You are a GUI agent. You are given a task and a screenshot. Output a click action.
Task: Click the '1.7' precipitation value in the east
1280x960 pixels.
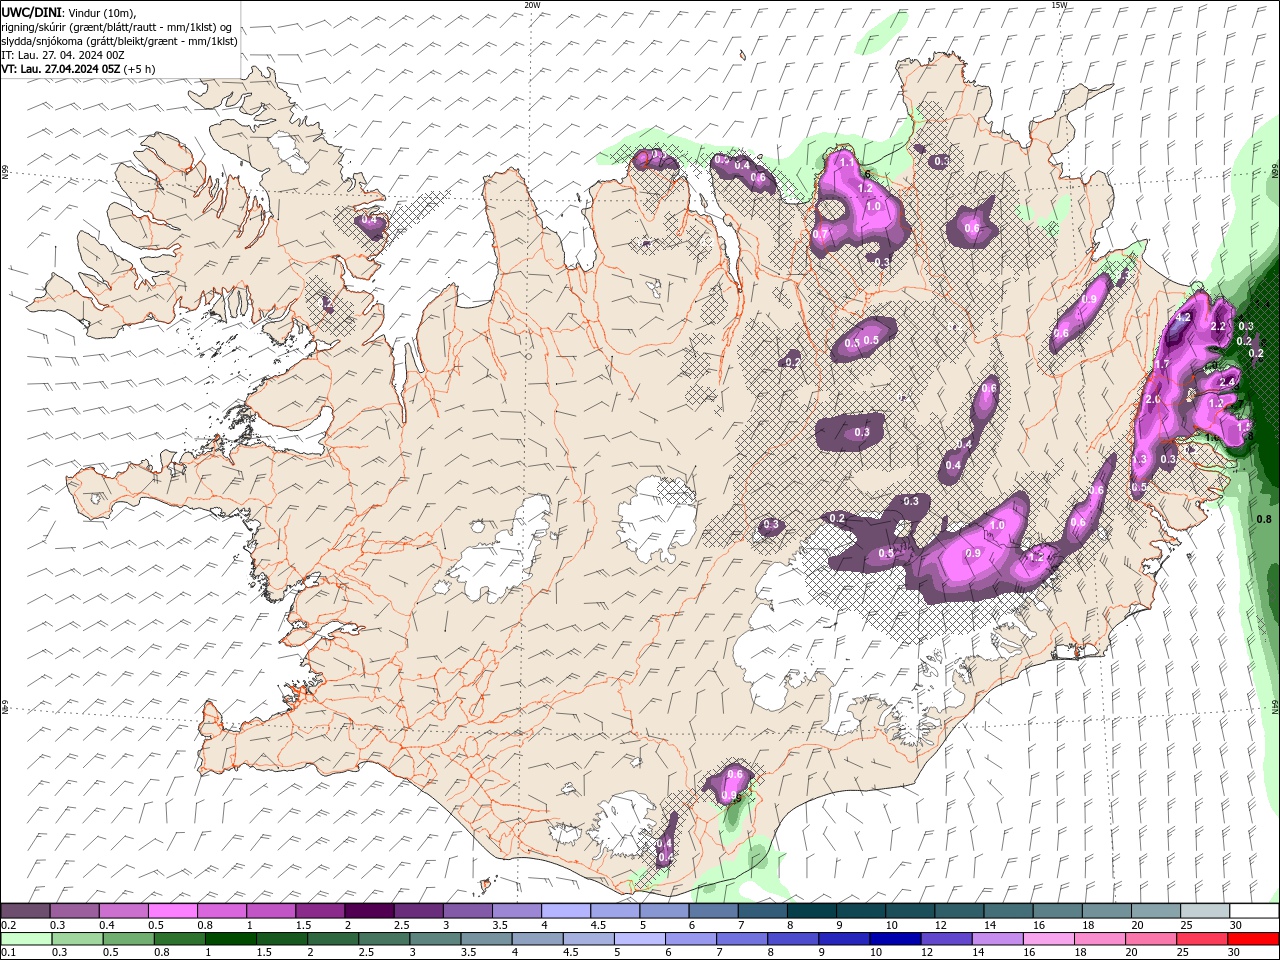(x=1161, y=365)
